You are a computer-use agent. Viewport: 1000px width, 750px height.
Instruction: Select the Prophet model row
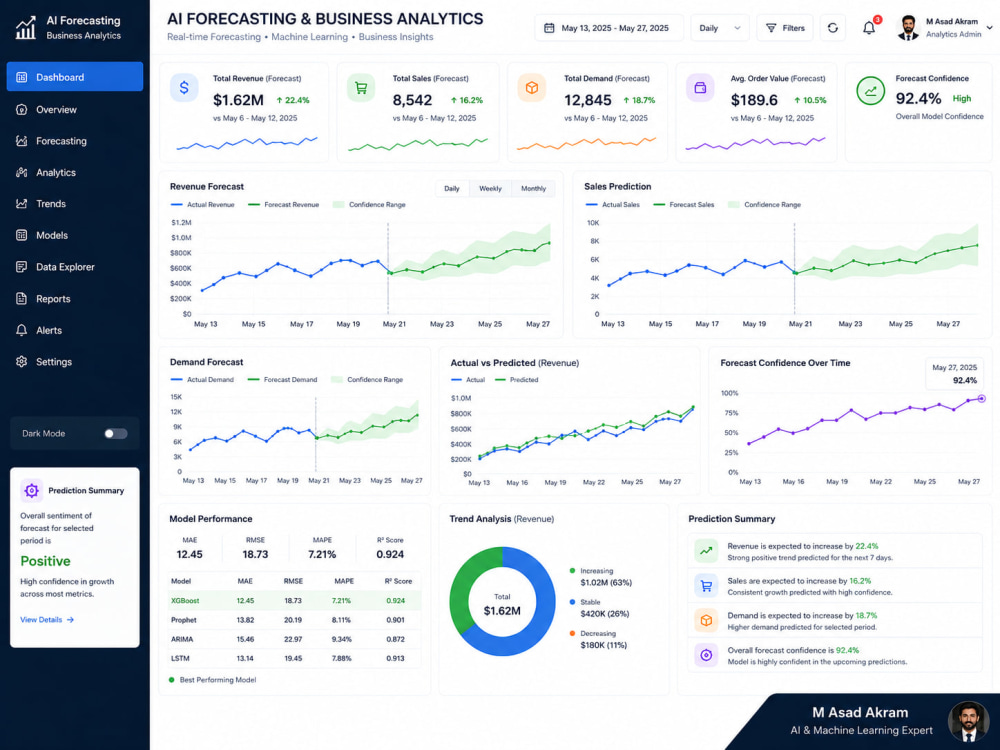tap(295, 620)
